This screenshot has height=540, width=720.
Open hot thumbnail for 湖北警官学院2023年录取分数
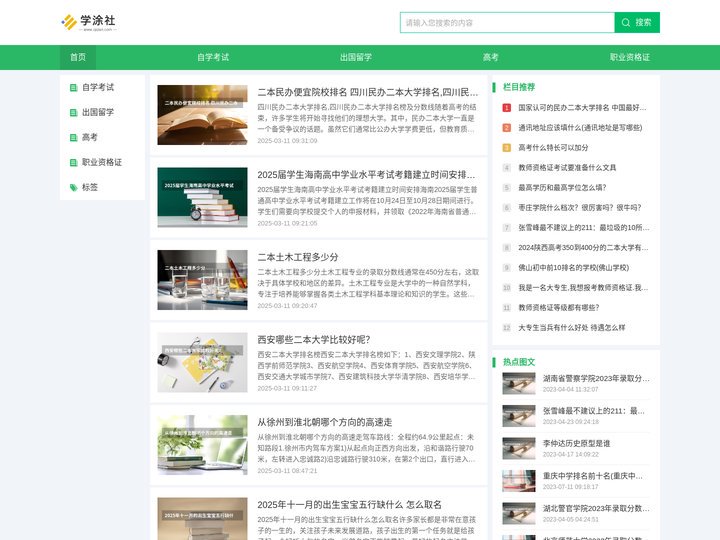pos(519,513)
